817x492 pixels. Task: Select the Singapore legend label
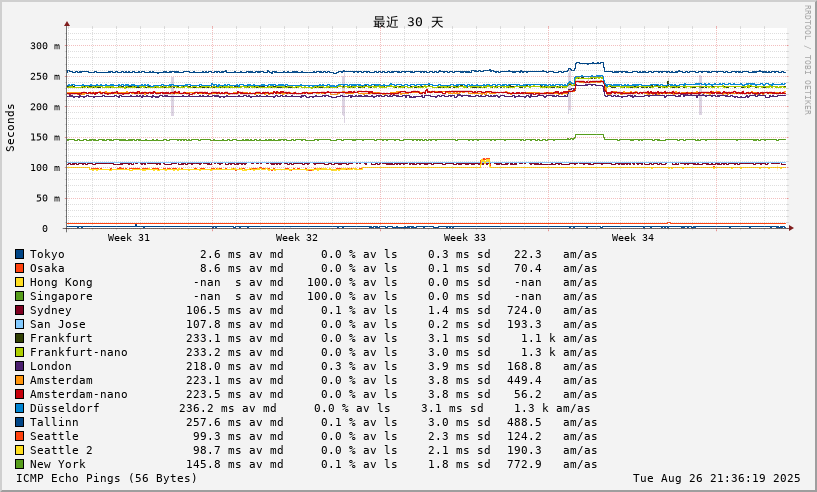(x=61, y=297)
